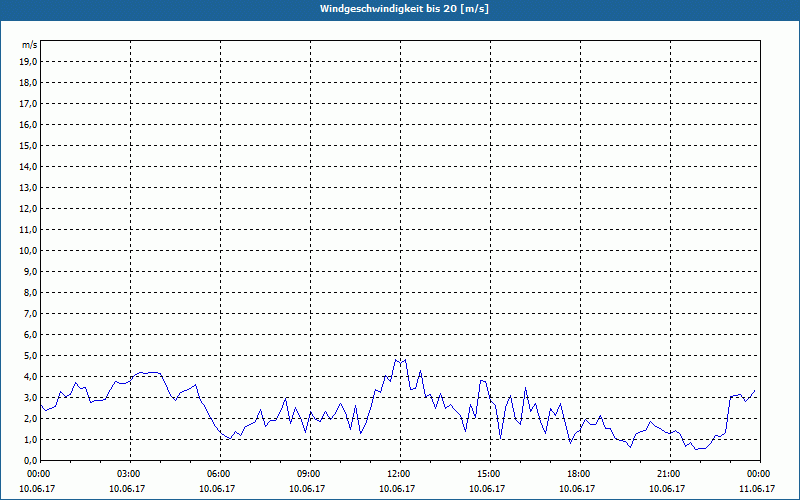
Task: Select the "1,0" y-axis label
Action: (30, 439)
